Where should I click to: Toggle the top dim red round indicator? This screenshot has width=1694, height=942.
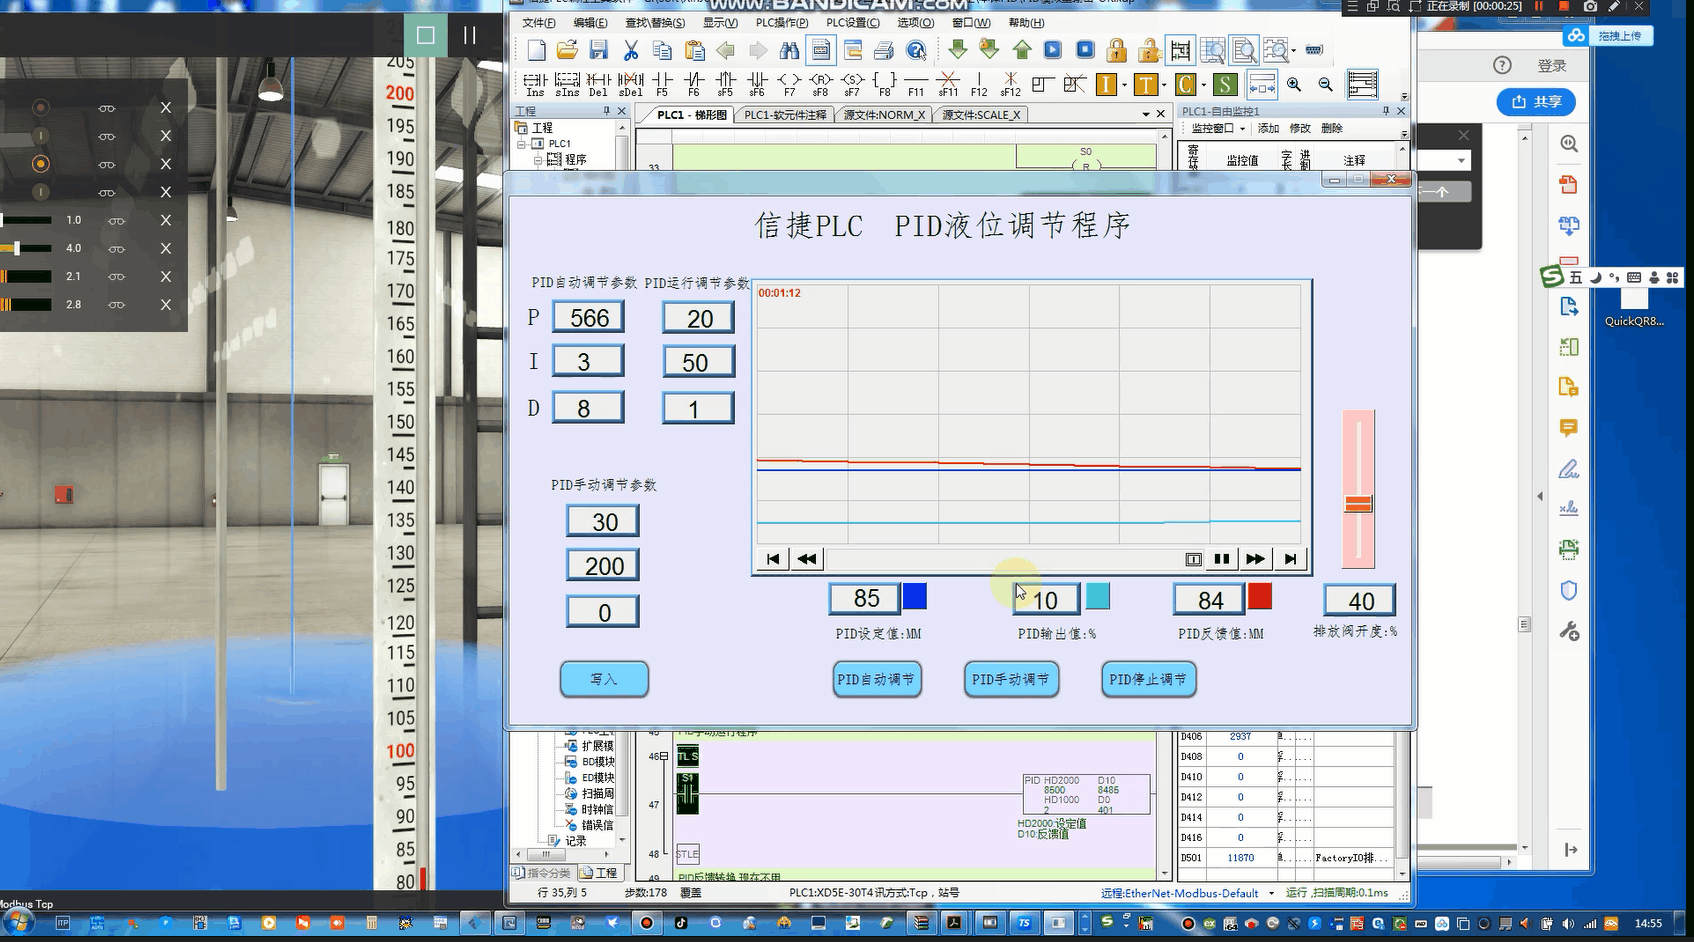pos(40,107)
